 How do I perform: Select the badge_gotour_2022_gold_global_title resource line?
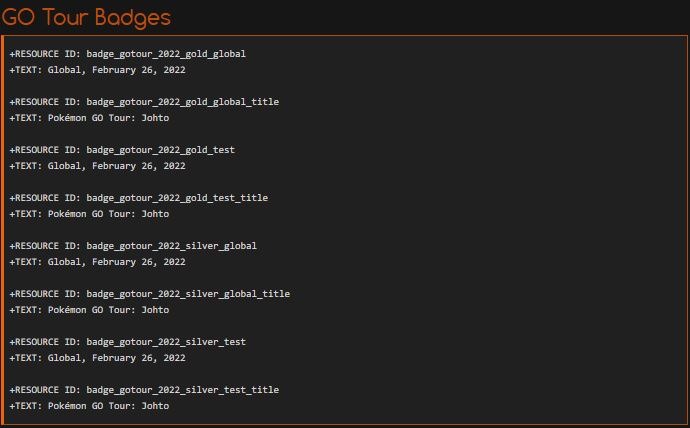point(144,102)
